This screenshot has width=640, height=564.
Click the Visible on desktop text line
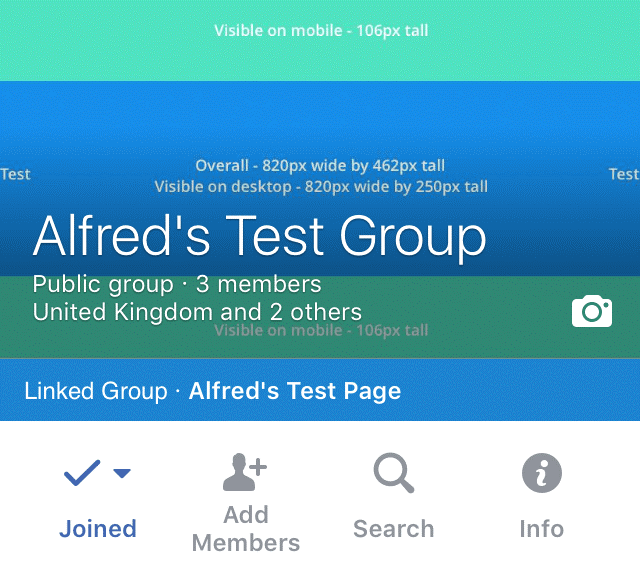[321, 187]
